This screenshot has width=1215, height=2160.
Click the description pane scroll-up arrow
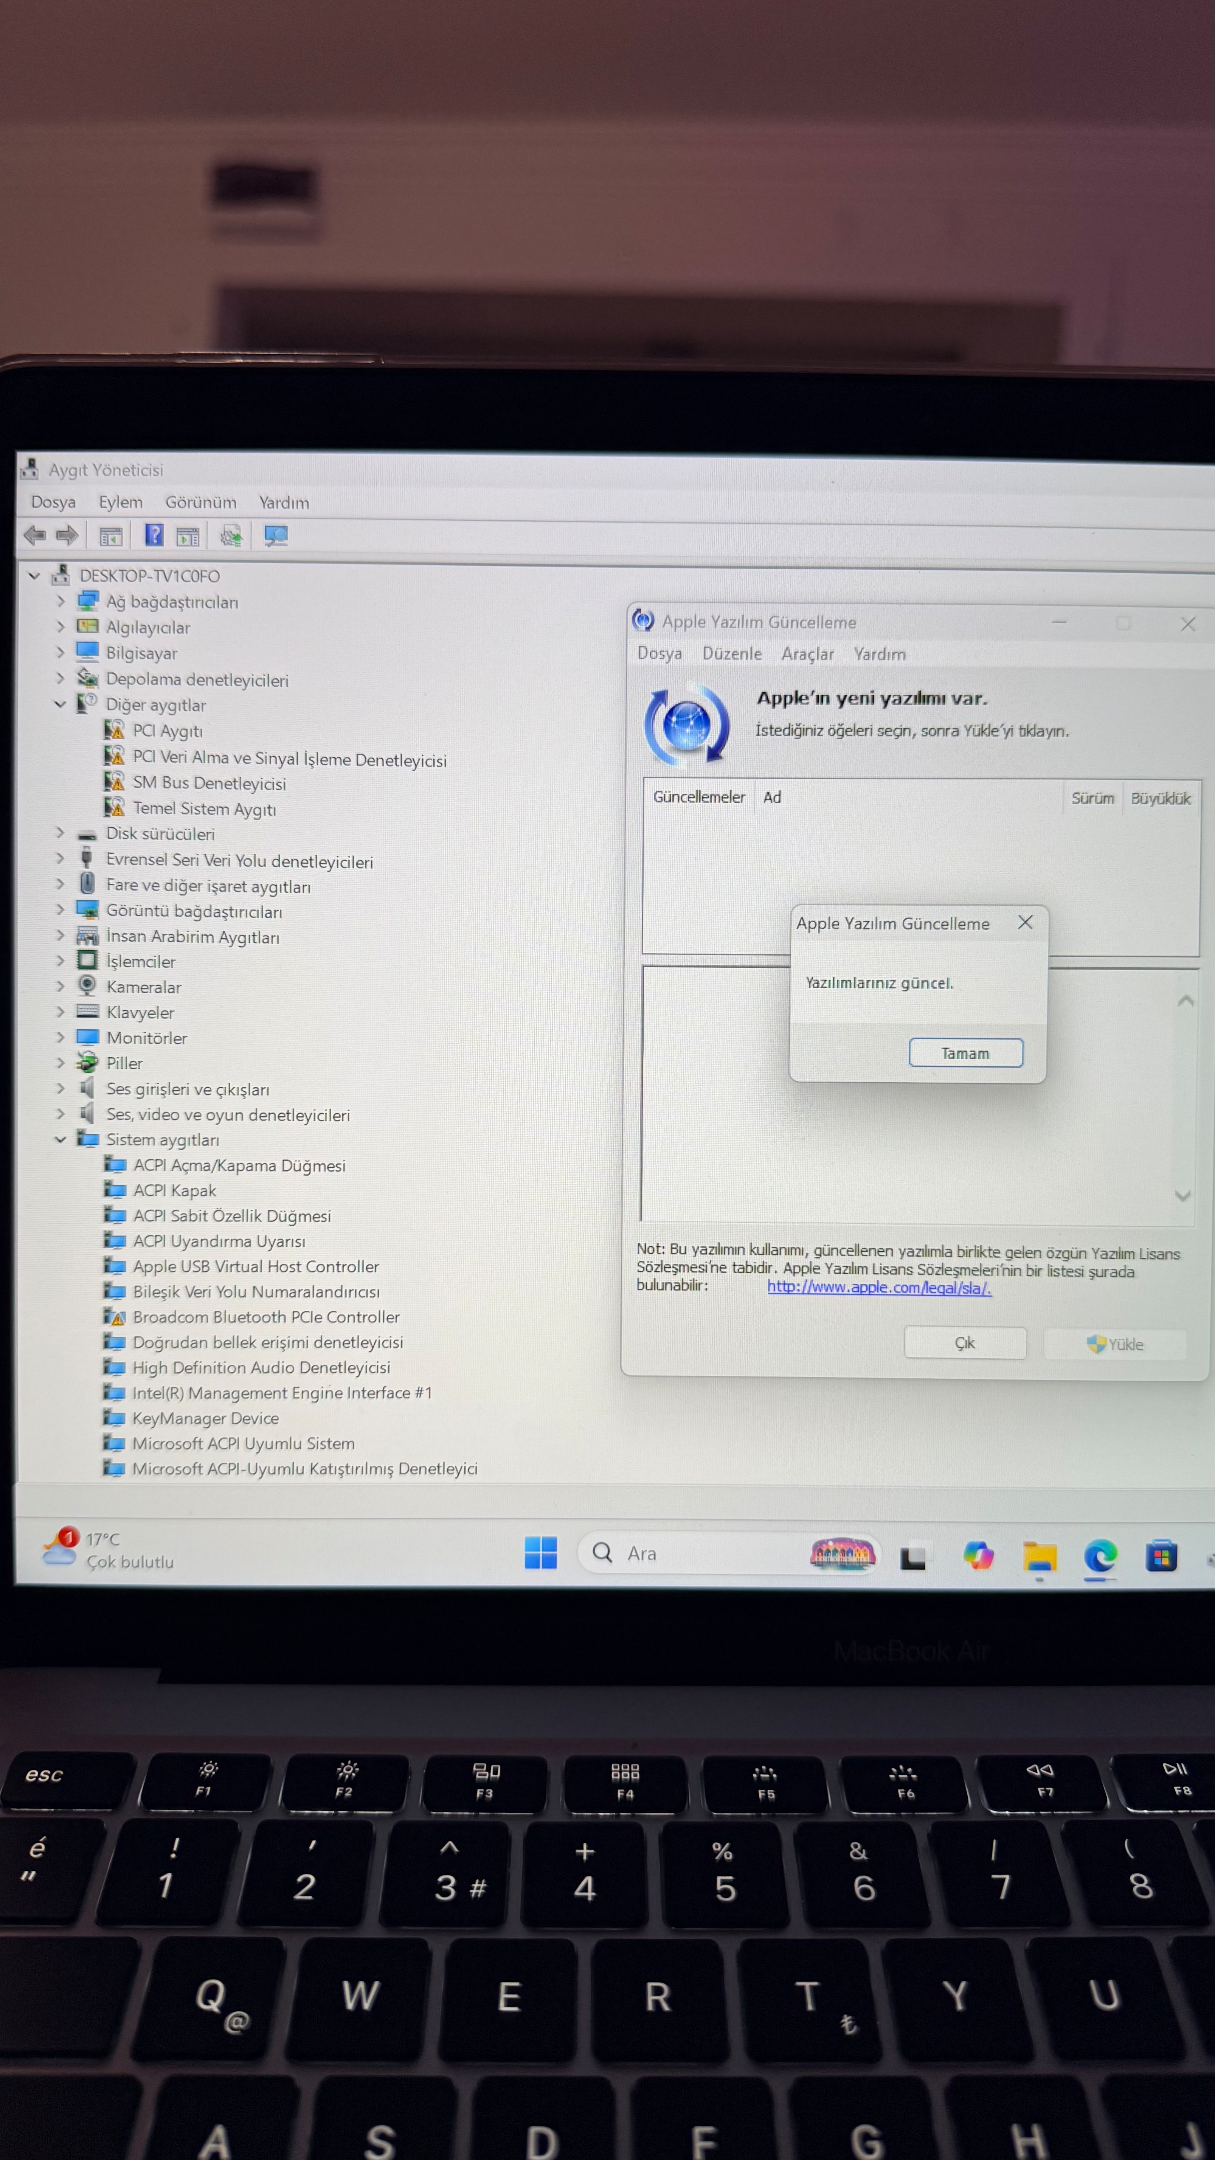click(1186, 1001)
